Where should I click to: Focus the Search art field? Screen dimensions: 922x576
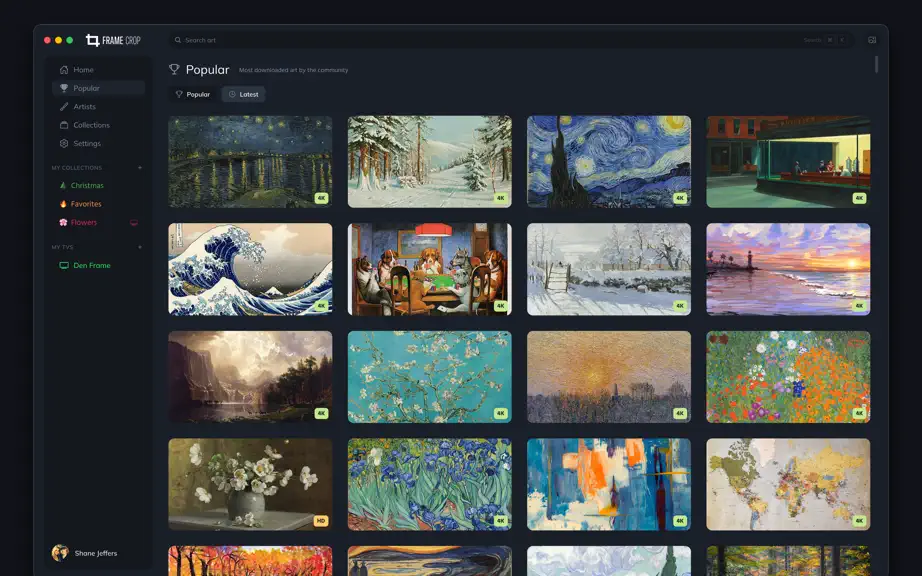tap(510, 40)
